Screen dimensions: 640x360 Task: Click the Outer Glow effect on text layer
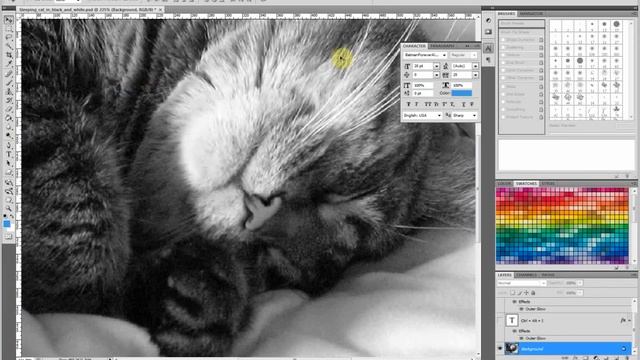click(536, 338)
